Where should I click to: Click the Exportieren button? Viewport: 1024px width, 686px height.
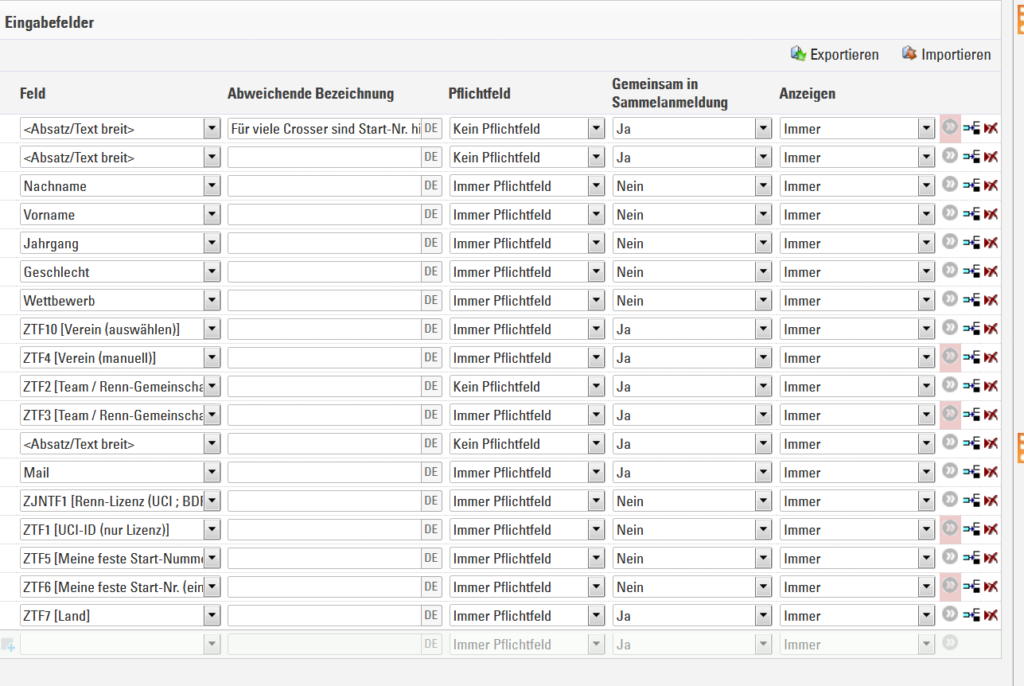835,55
